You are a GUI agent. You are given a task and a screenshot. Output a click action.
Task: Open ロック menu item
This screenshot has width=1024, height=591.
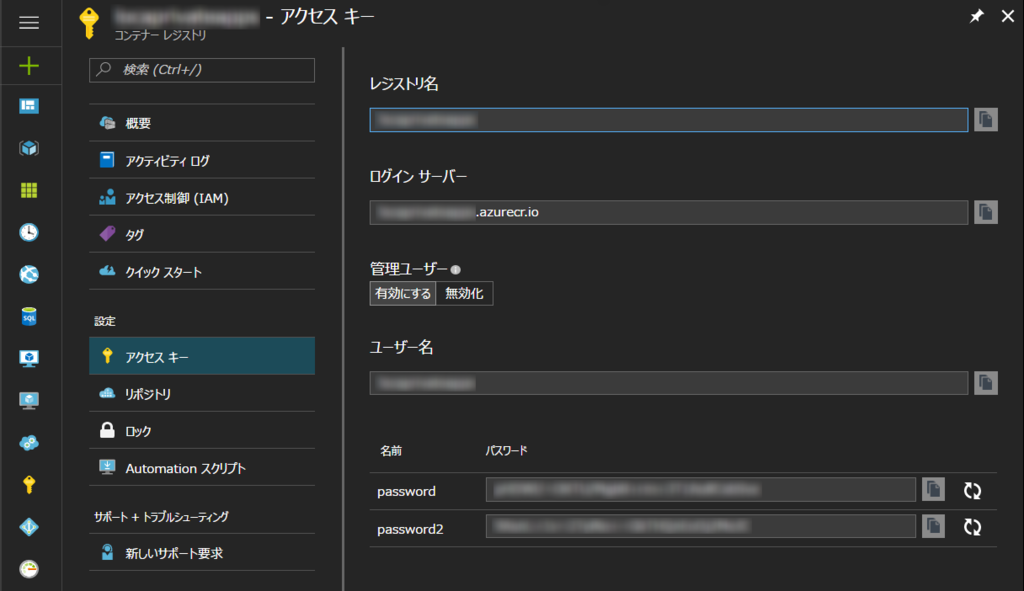pos(202,430)
